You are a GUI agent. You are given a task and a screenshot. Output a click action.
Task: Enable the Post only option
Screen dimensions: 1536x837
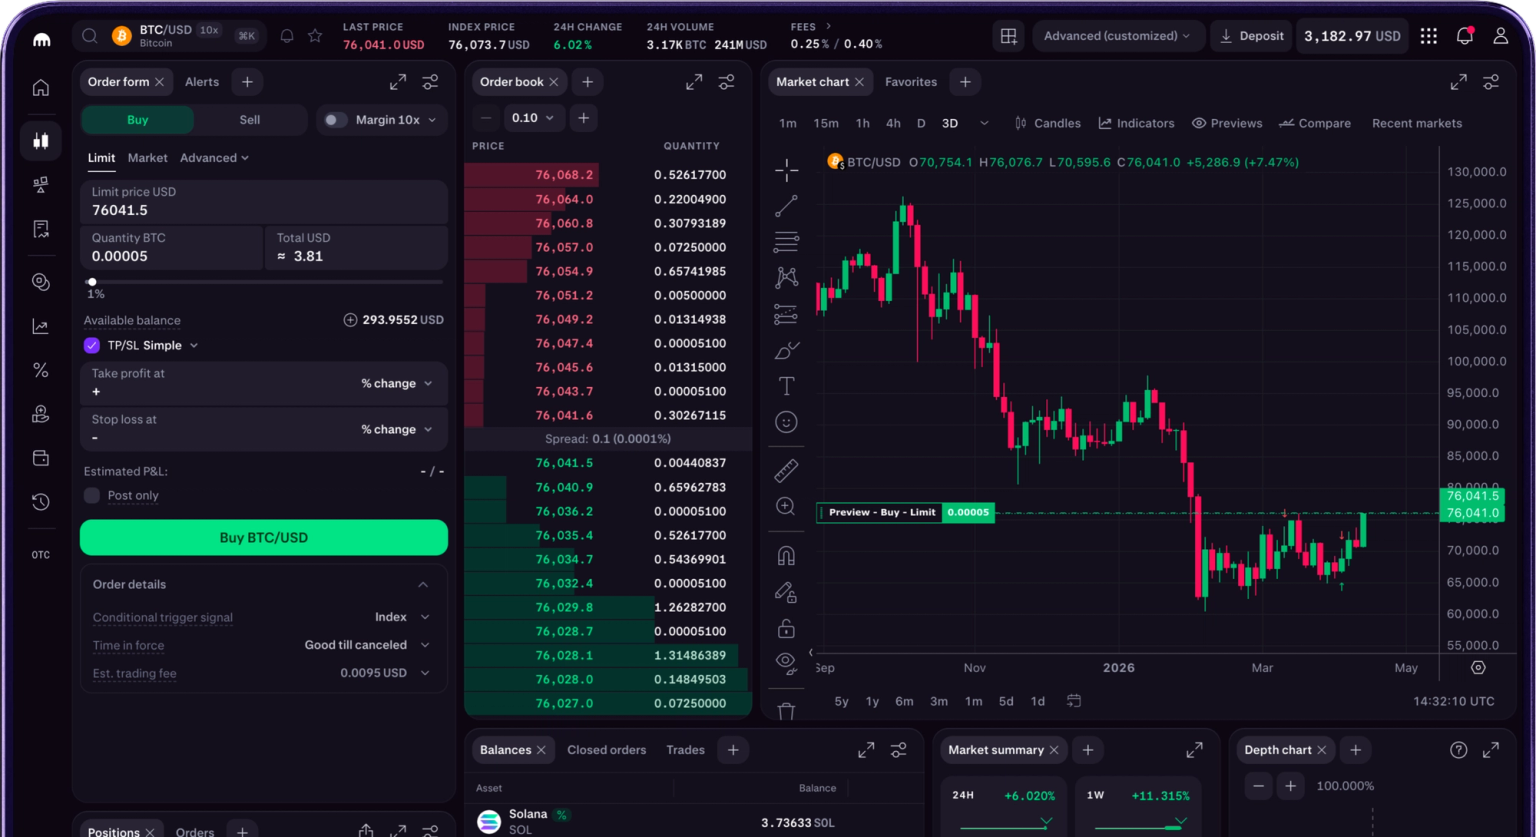92,495
